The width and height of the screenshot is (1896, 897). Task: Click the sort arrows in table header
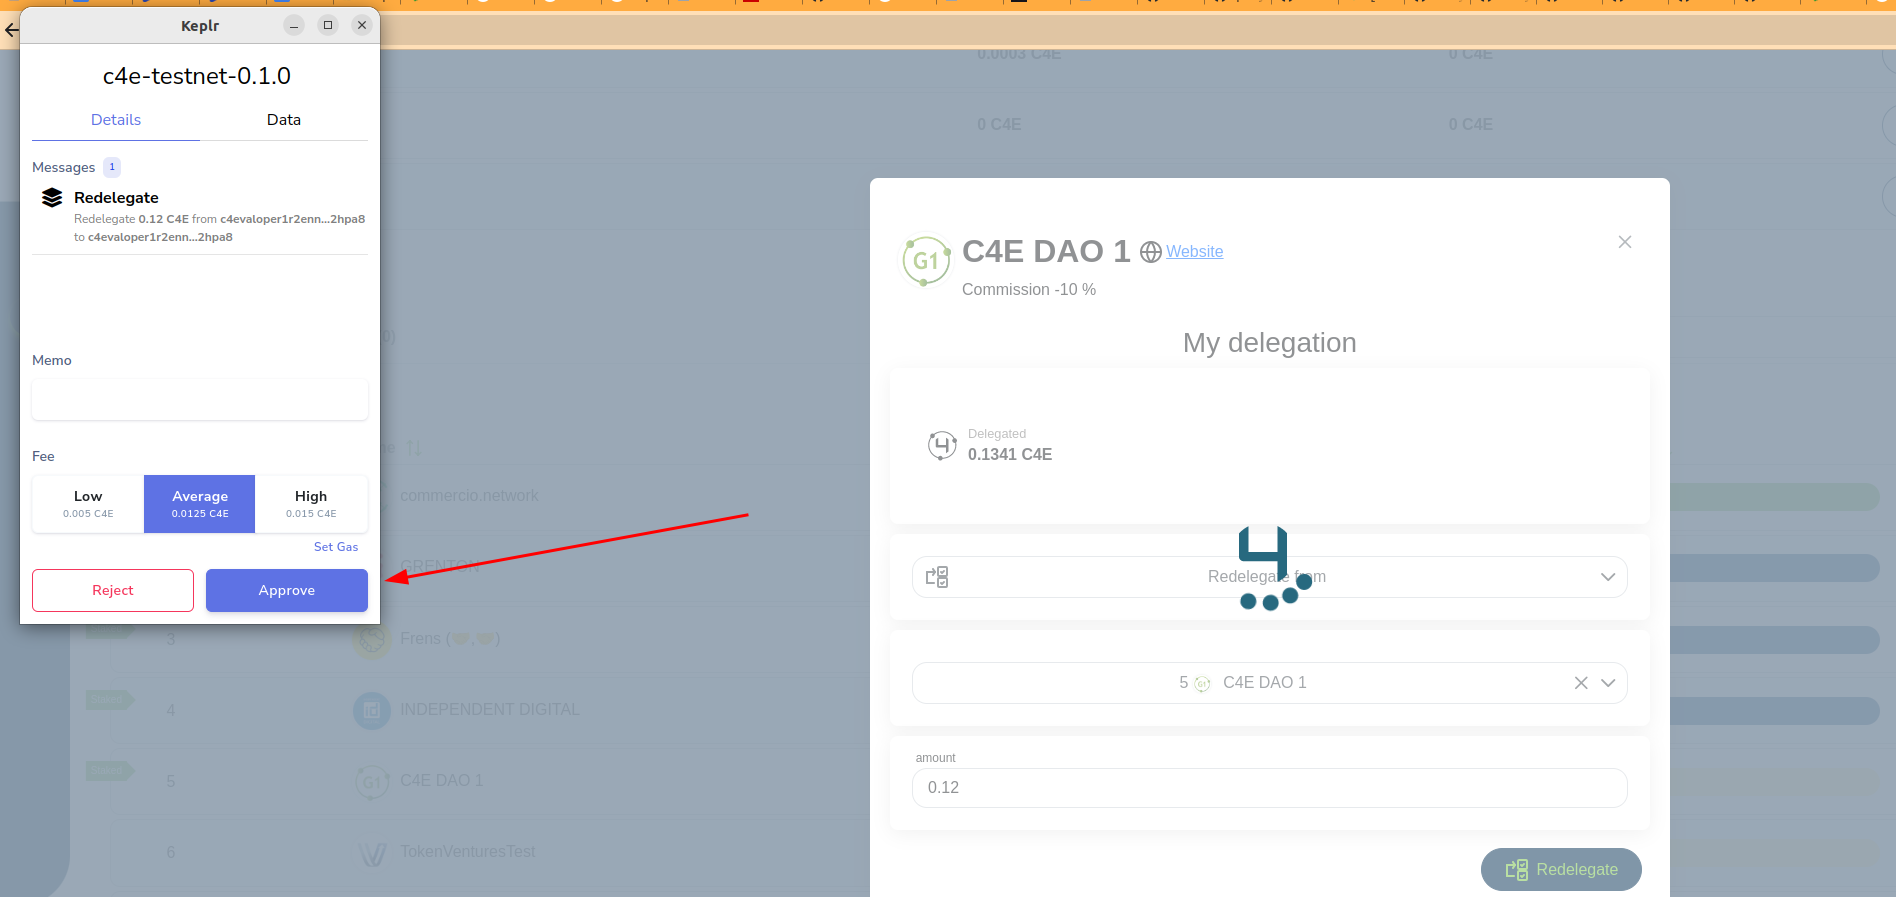pyautogui.click(x=414, y=447)
